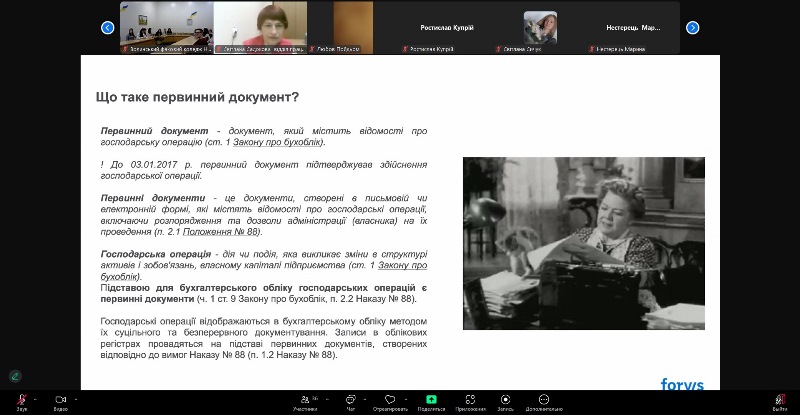Image resolution: width=800 pixels, height=415 pixels.
Task: Click the slide title 'Що таке первинний документ?'
Action: coord(197,97)
